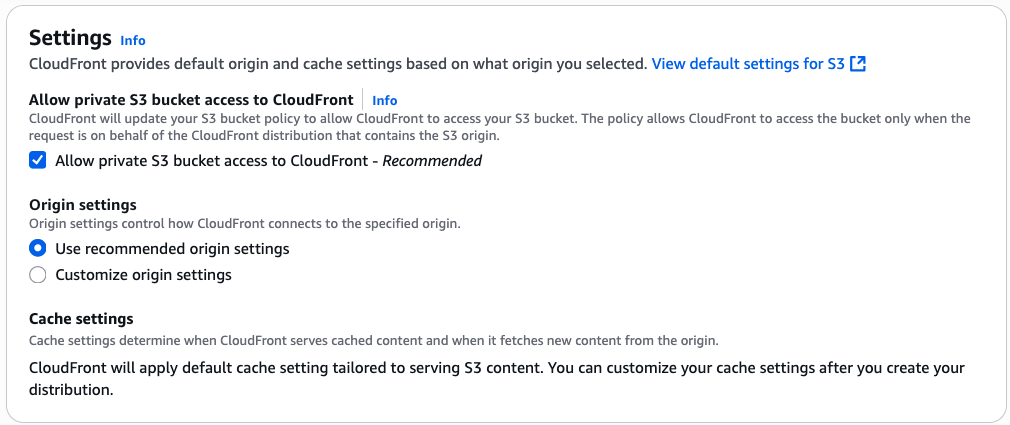The width and height of the screenshot is (1010, 425).
Task: Open Info link next to Settings heading
Action: click(132, 40)
